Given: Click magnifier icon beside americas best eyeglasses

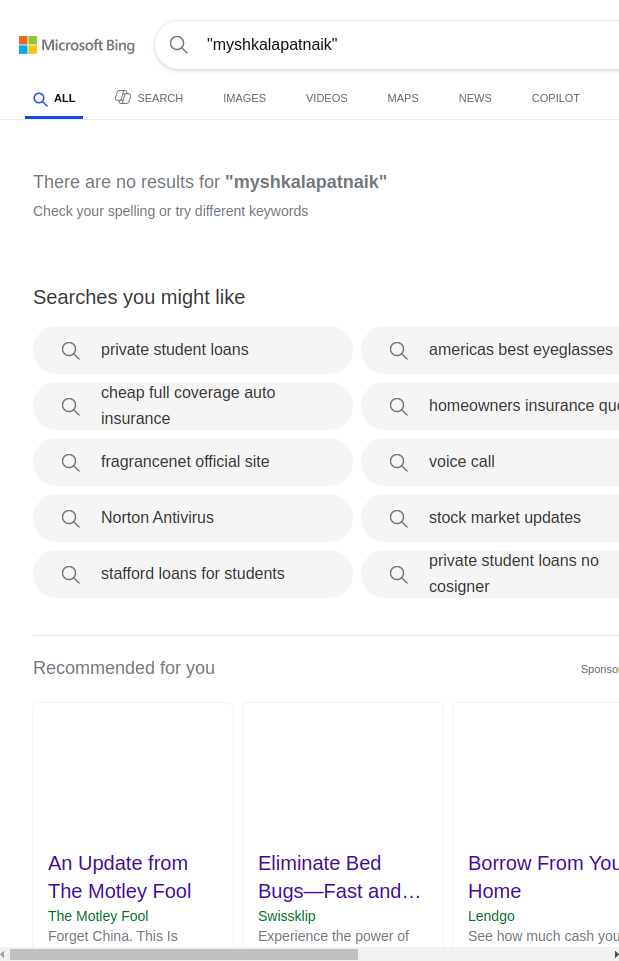Looking at the screenshot, I should (x=398, y=350).
